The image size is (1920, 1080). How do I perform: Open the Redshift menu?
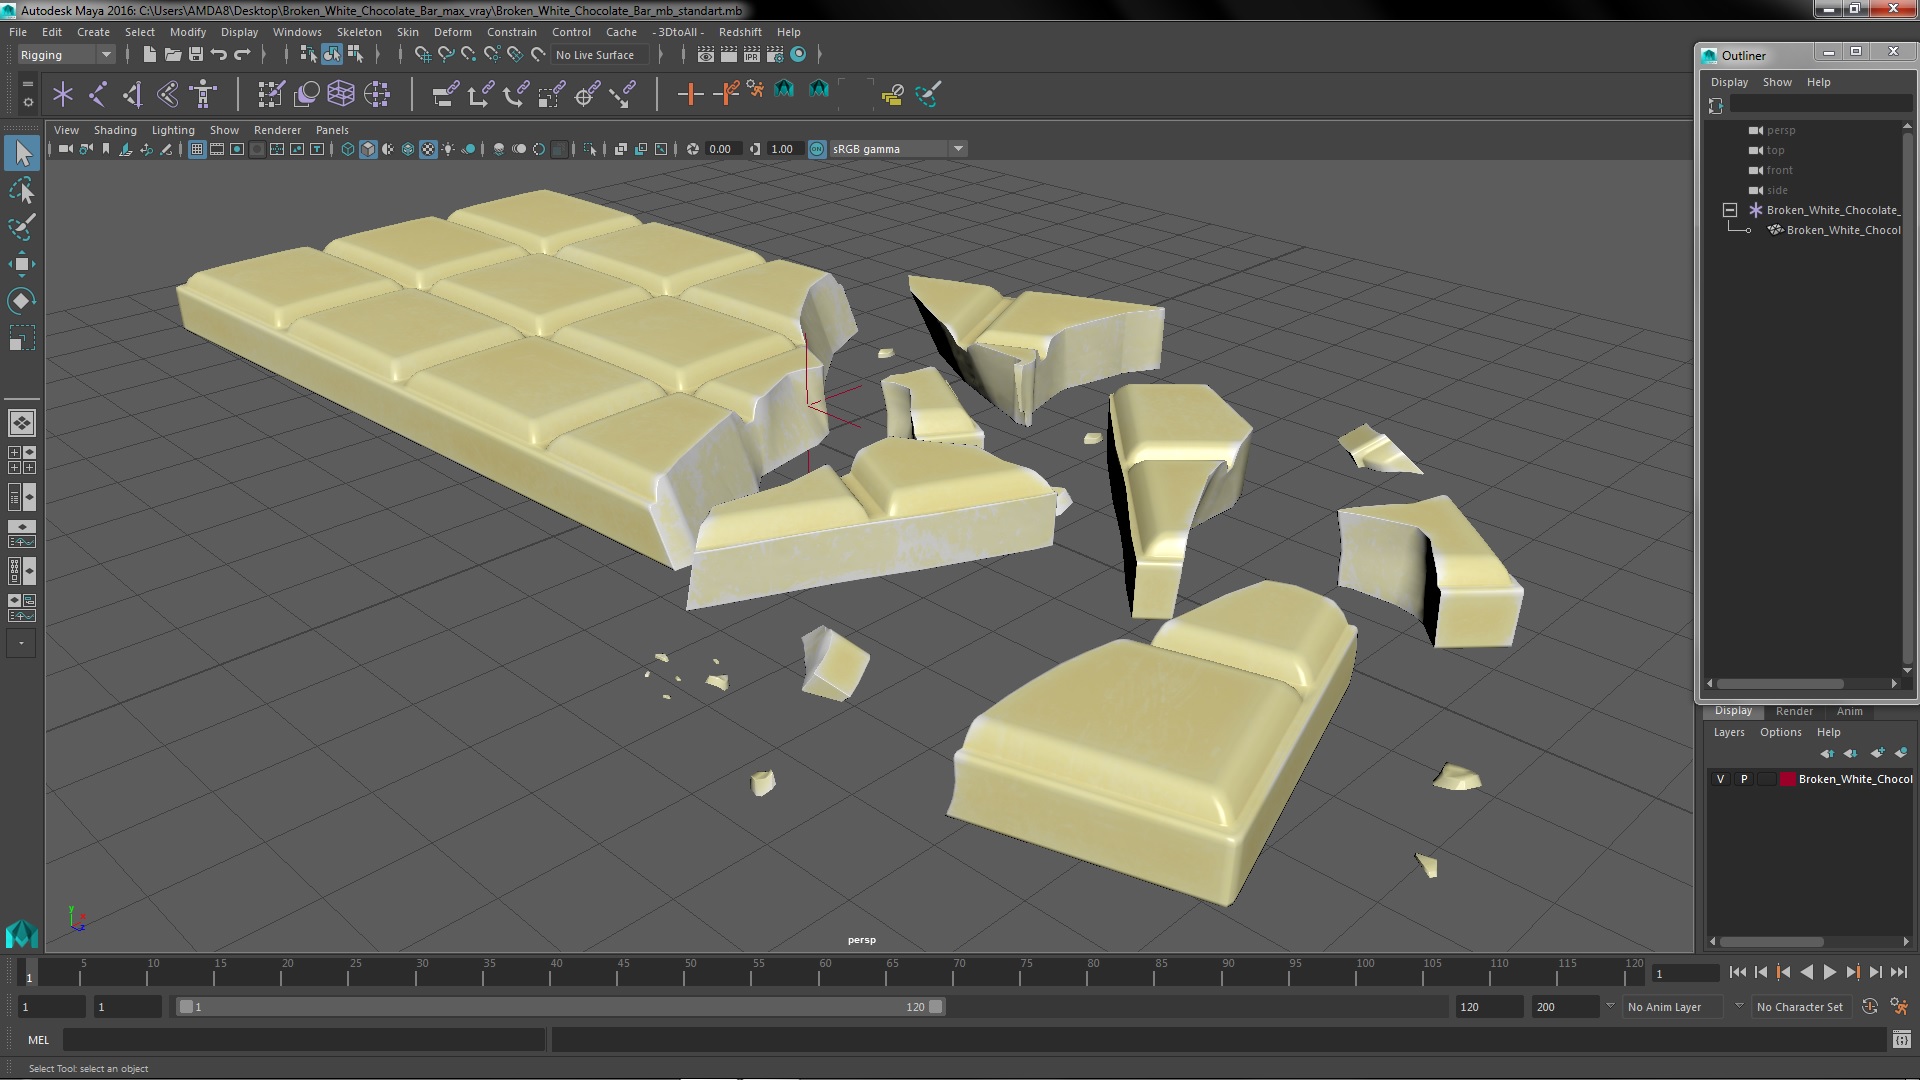(x=740, y=32)
